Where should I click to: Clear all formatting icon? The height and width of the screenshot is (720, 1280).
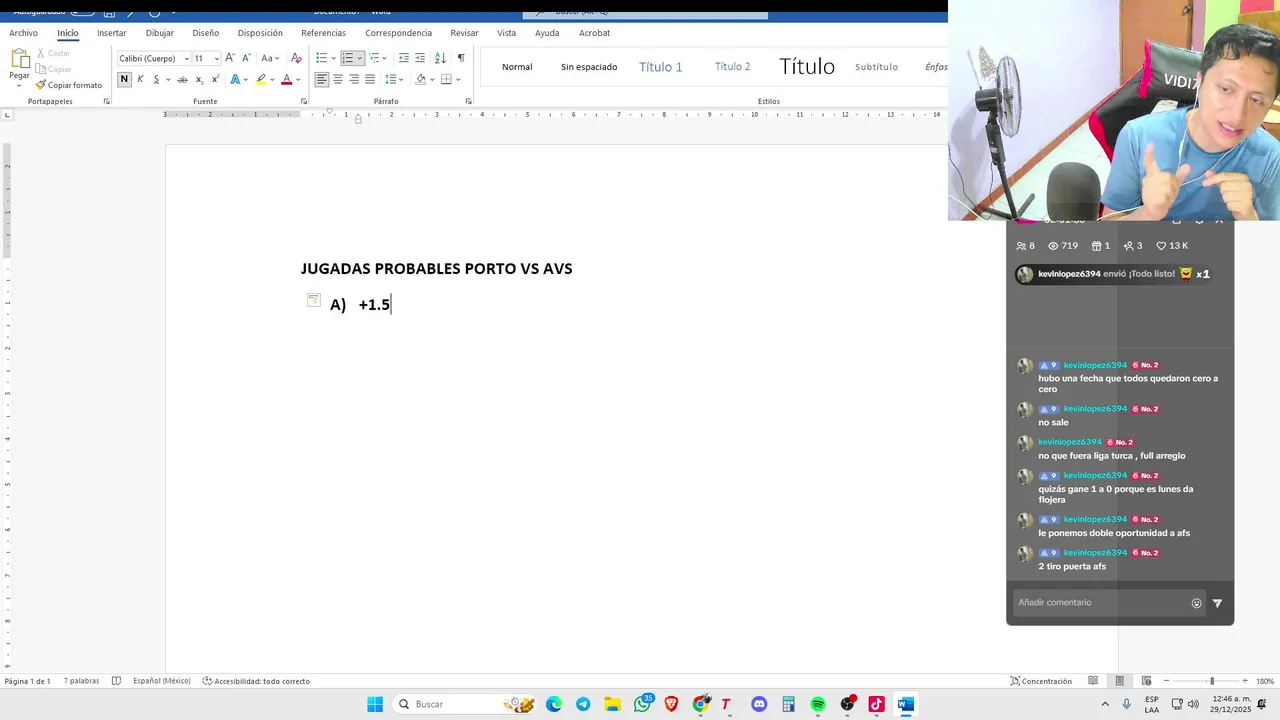pos(296,58)
